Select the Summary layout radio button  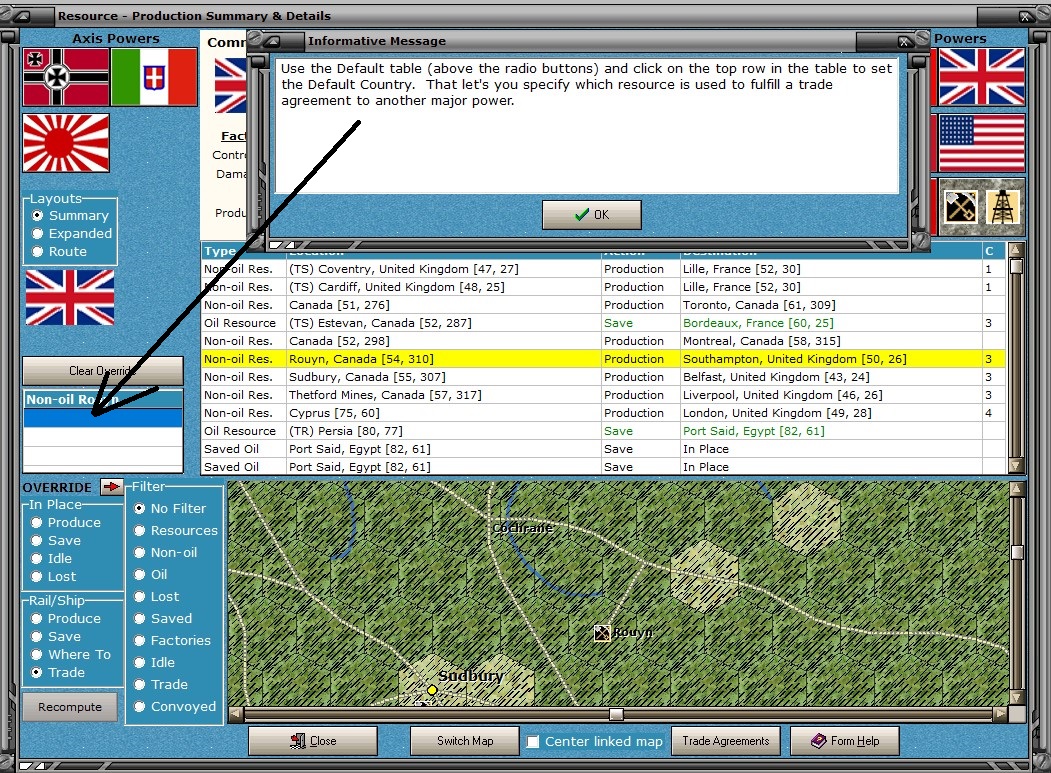pos(38,215)
